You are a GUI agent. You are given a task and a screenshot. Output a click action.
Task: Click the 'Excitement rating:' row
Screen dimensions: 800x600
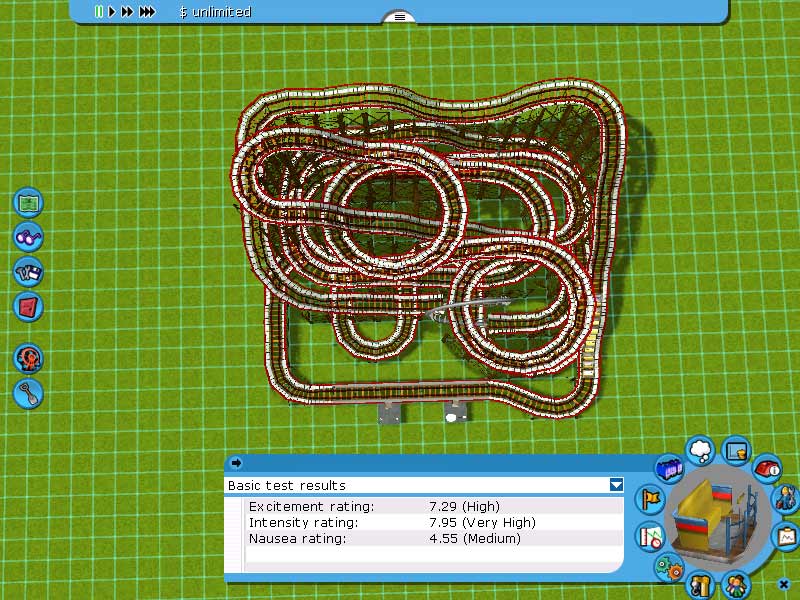(434, 506)
